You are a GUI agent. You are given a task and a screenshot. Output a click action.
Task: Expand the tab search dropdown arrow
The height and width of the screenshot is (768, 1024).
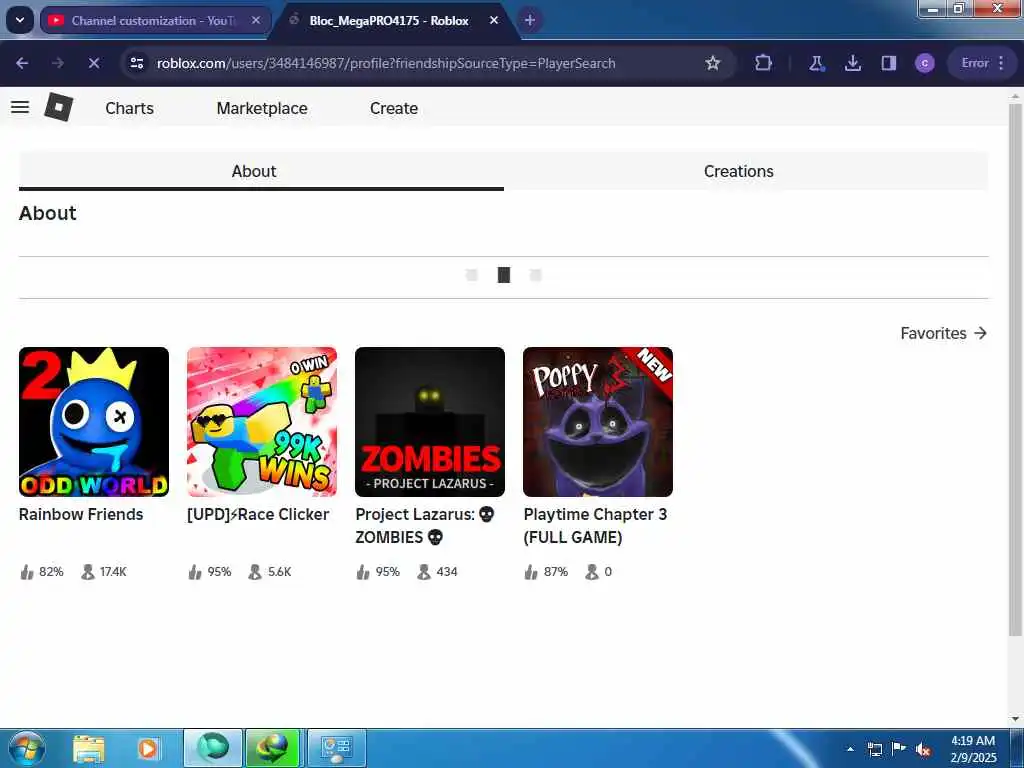click(20, 20)
